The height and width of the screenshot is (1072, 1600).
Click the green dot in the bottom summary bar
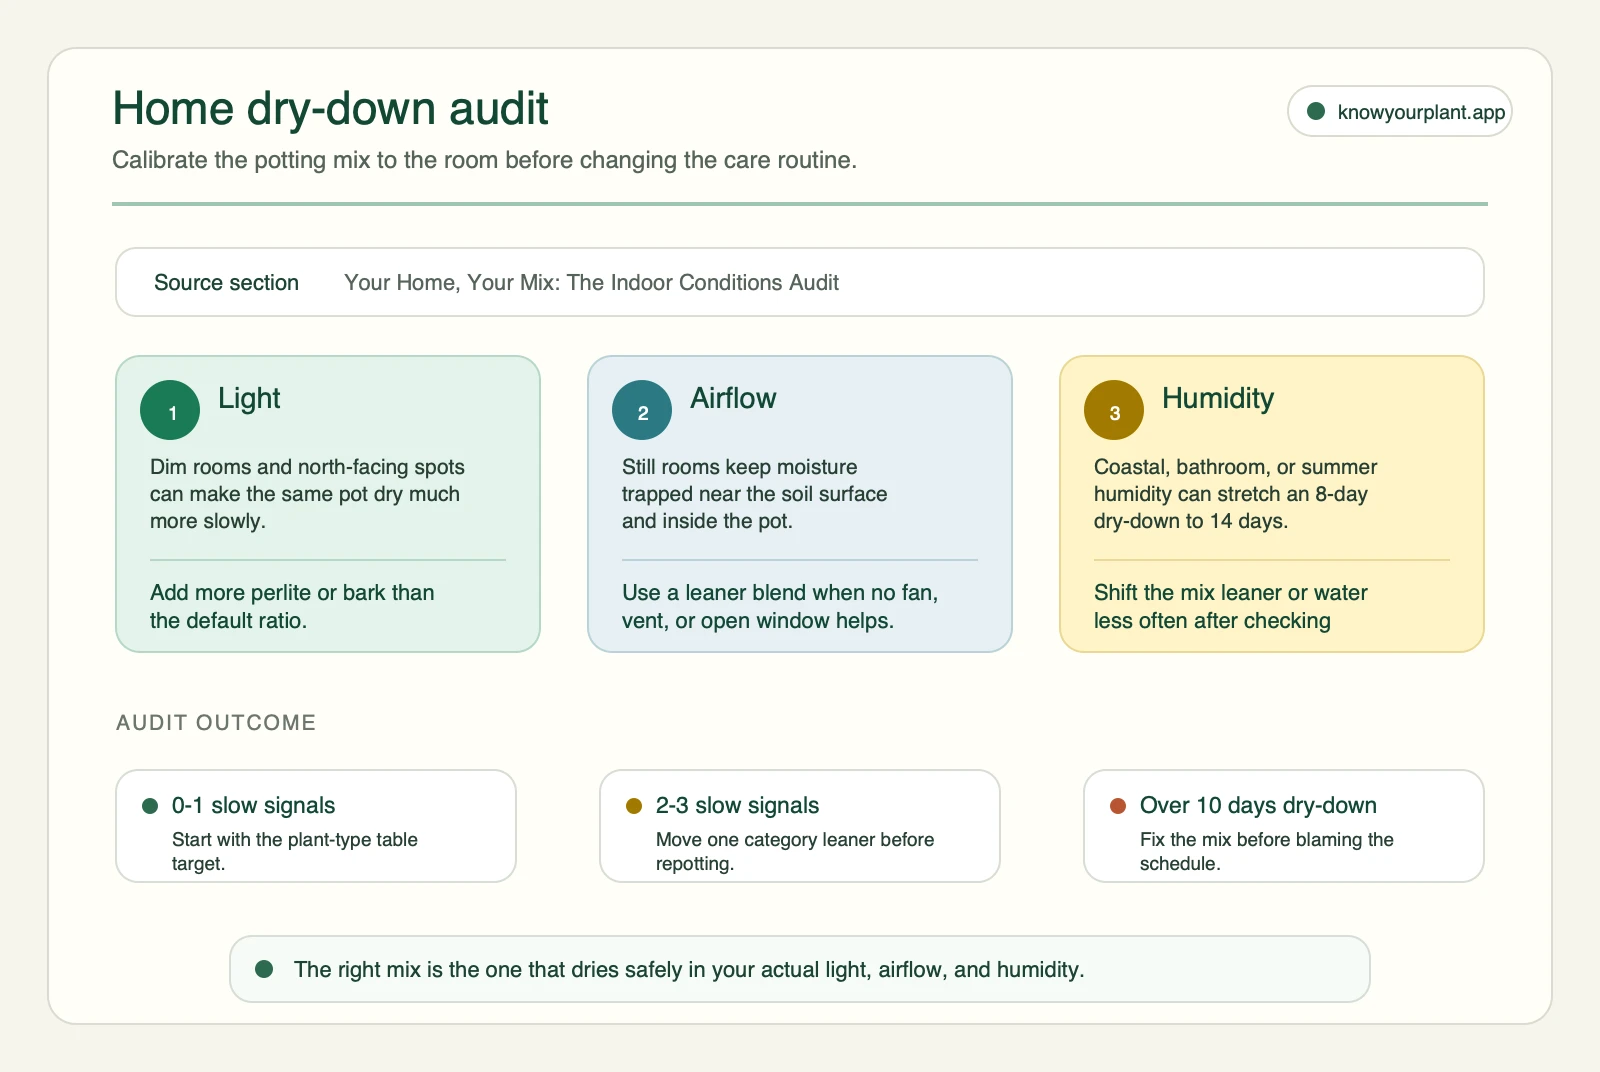click(x=264, y=969)
